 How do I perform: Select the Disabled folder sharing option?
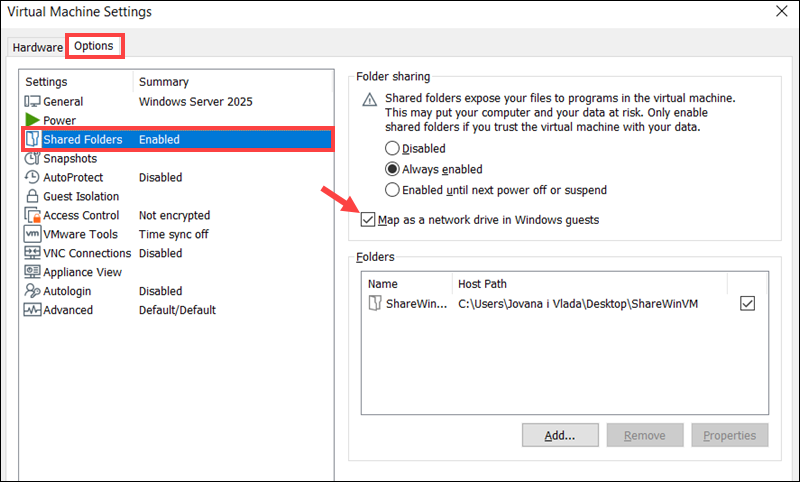[393, 149]
